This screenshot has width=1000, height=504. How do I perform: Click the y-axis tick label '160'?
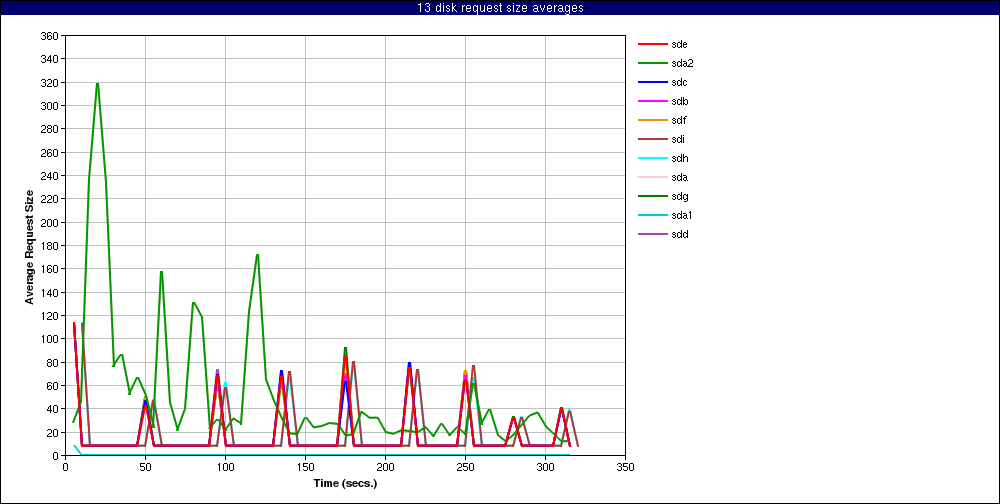51,269
